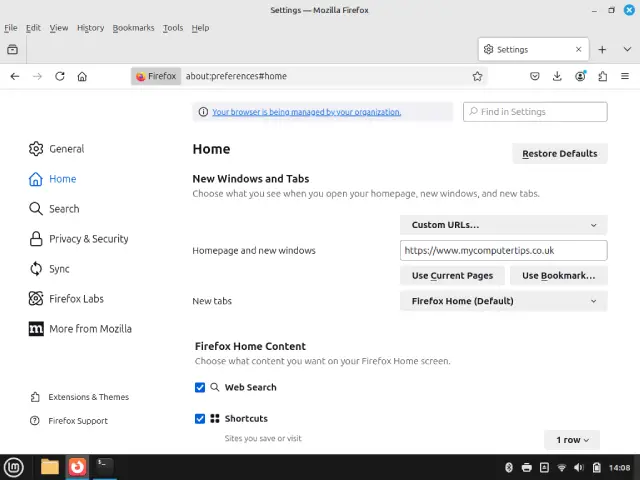640x480 pixels.
Task: Click the Firefox identity badge in address bar
Action: 156,76
